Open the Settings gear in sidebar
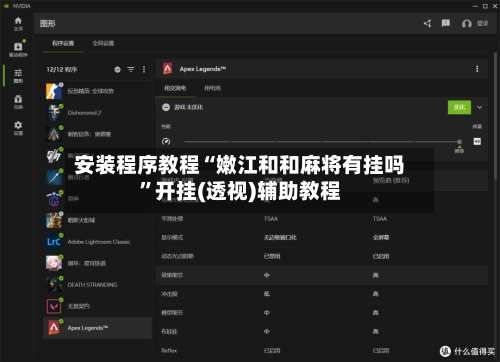The image size is (500, 362). click(x=18, y=128)
